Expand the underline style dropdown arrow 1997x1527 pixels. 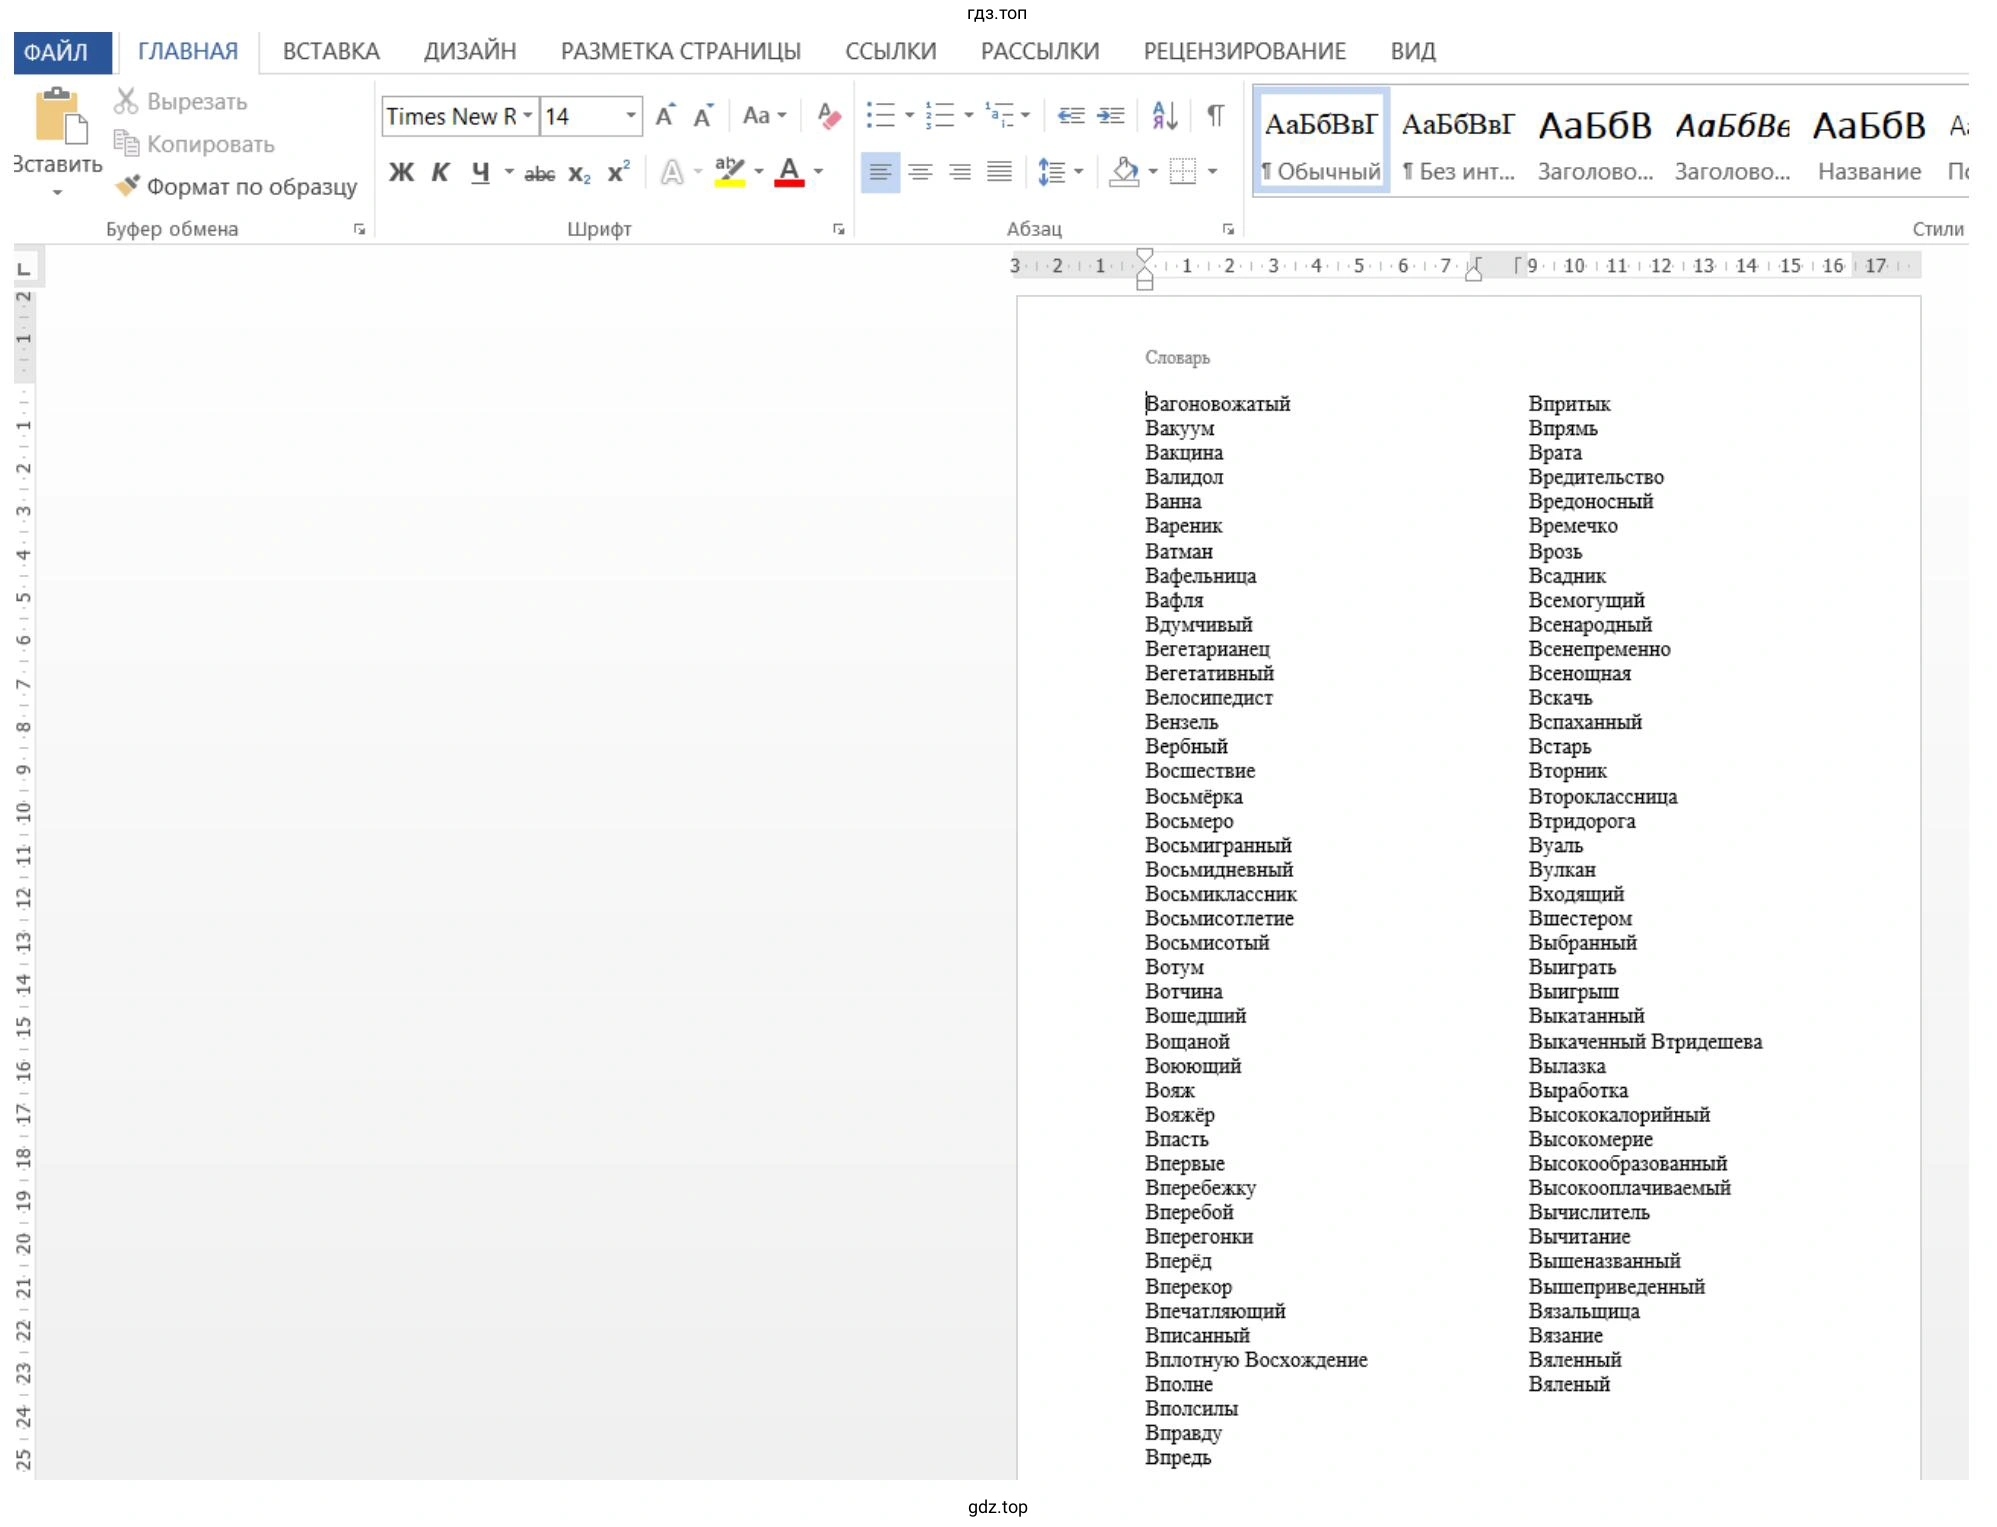pos(509,172)
